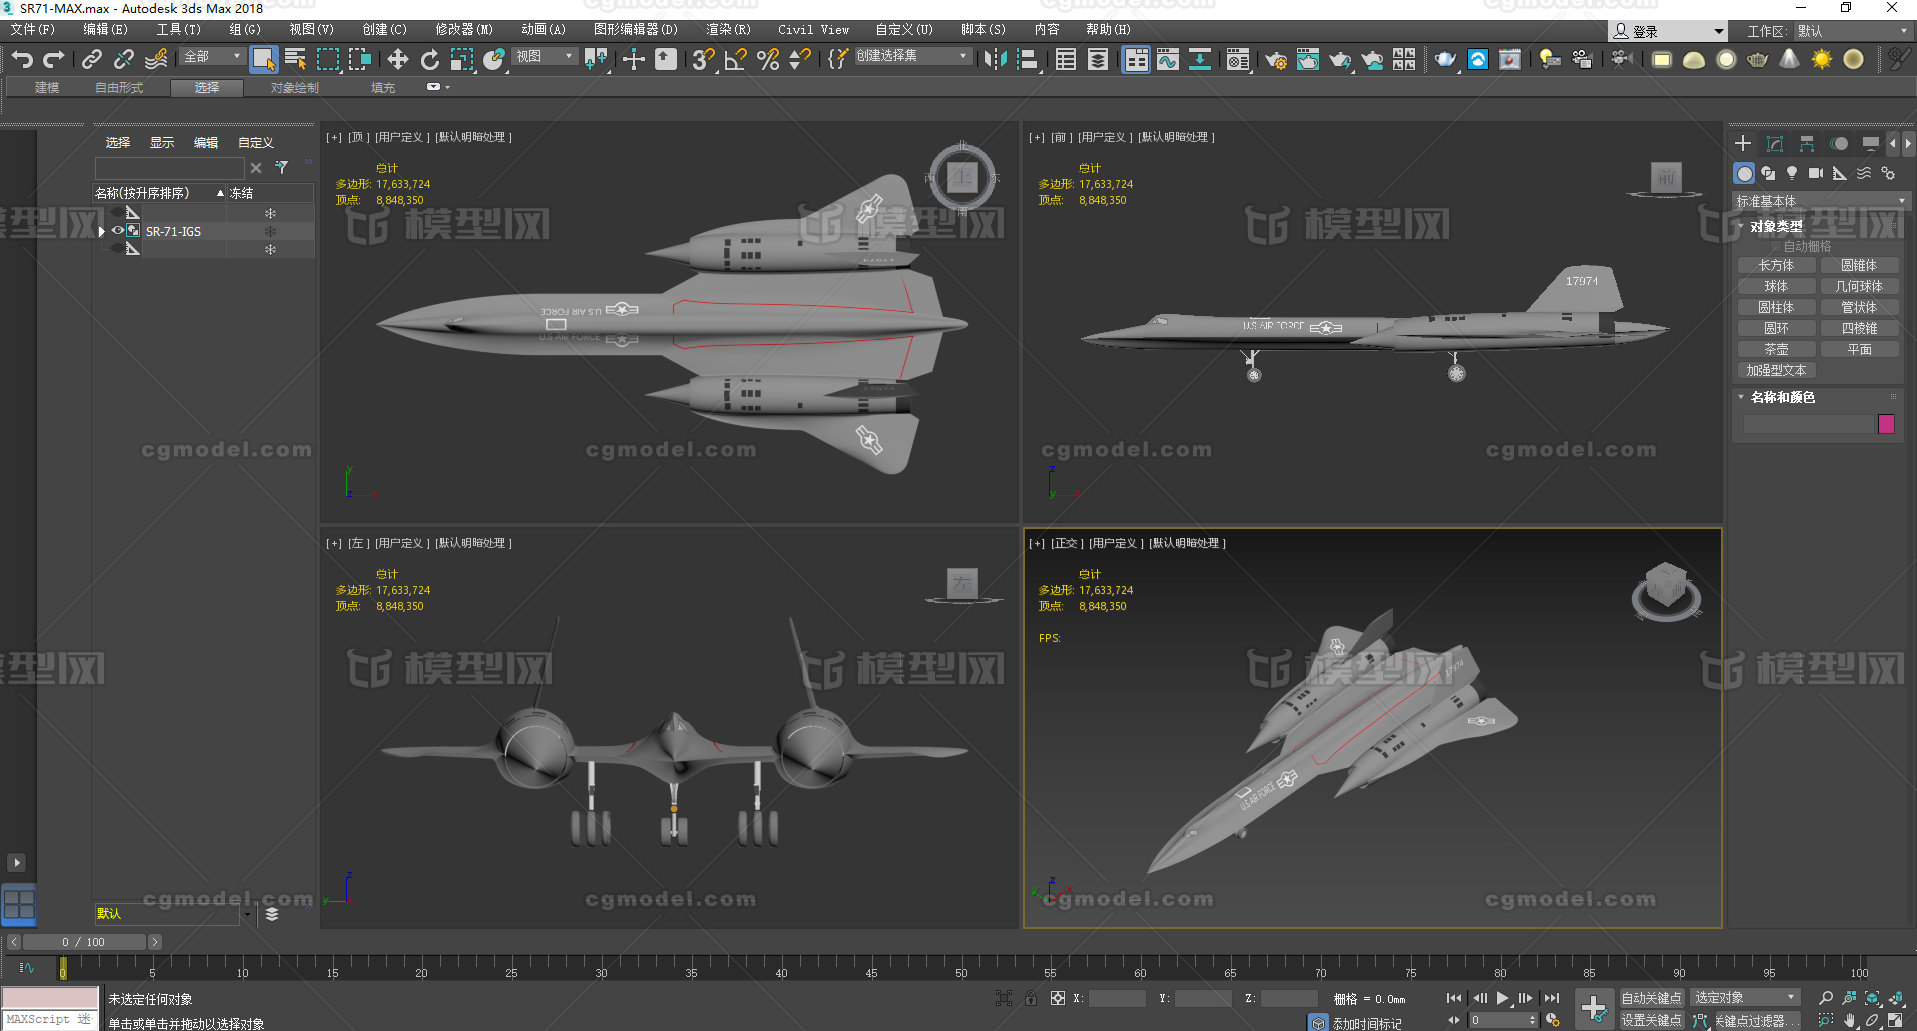Toggle the Selection Lock icon

(x=1031, y=998)
